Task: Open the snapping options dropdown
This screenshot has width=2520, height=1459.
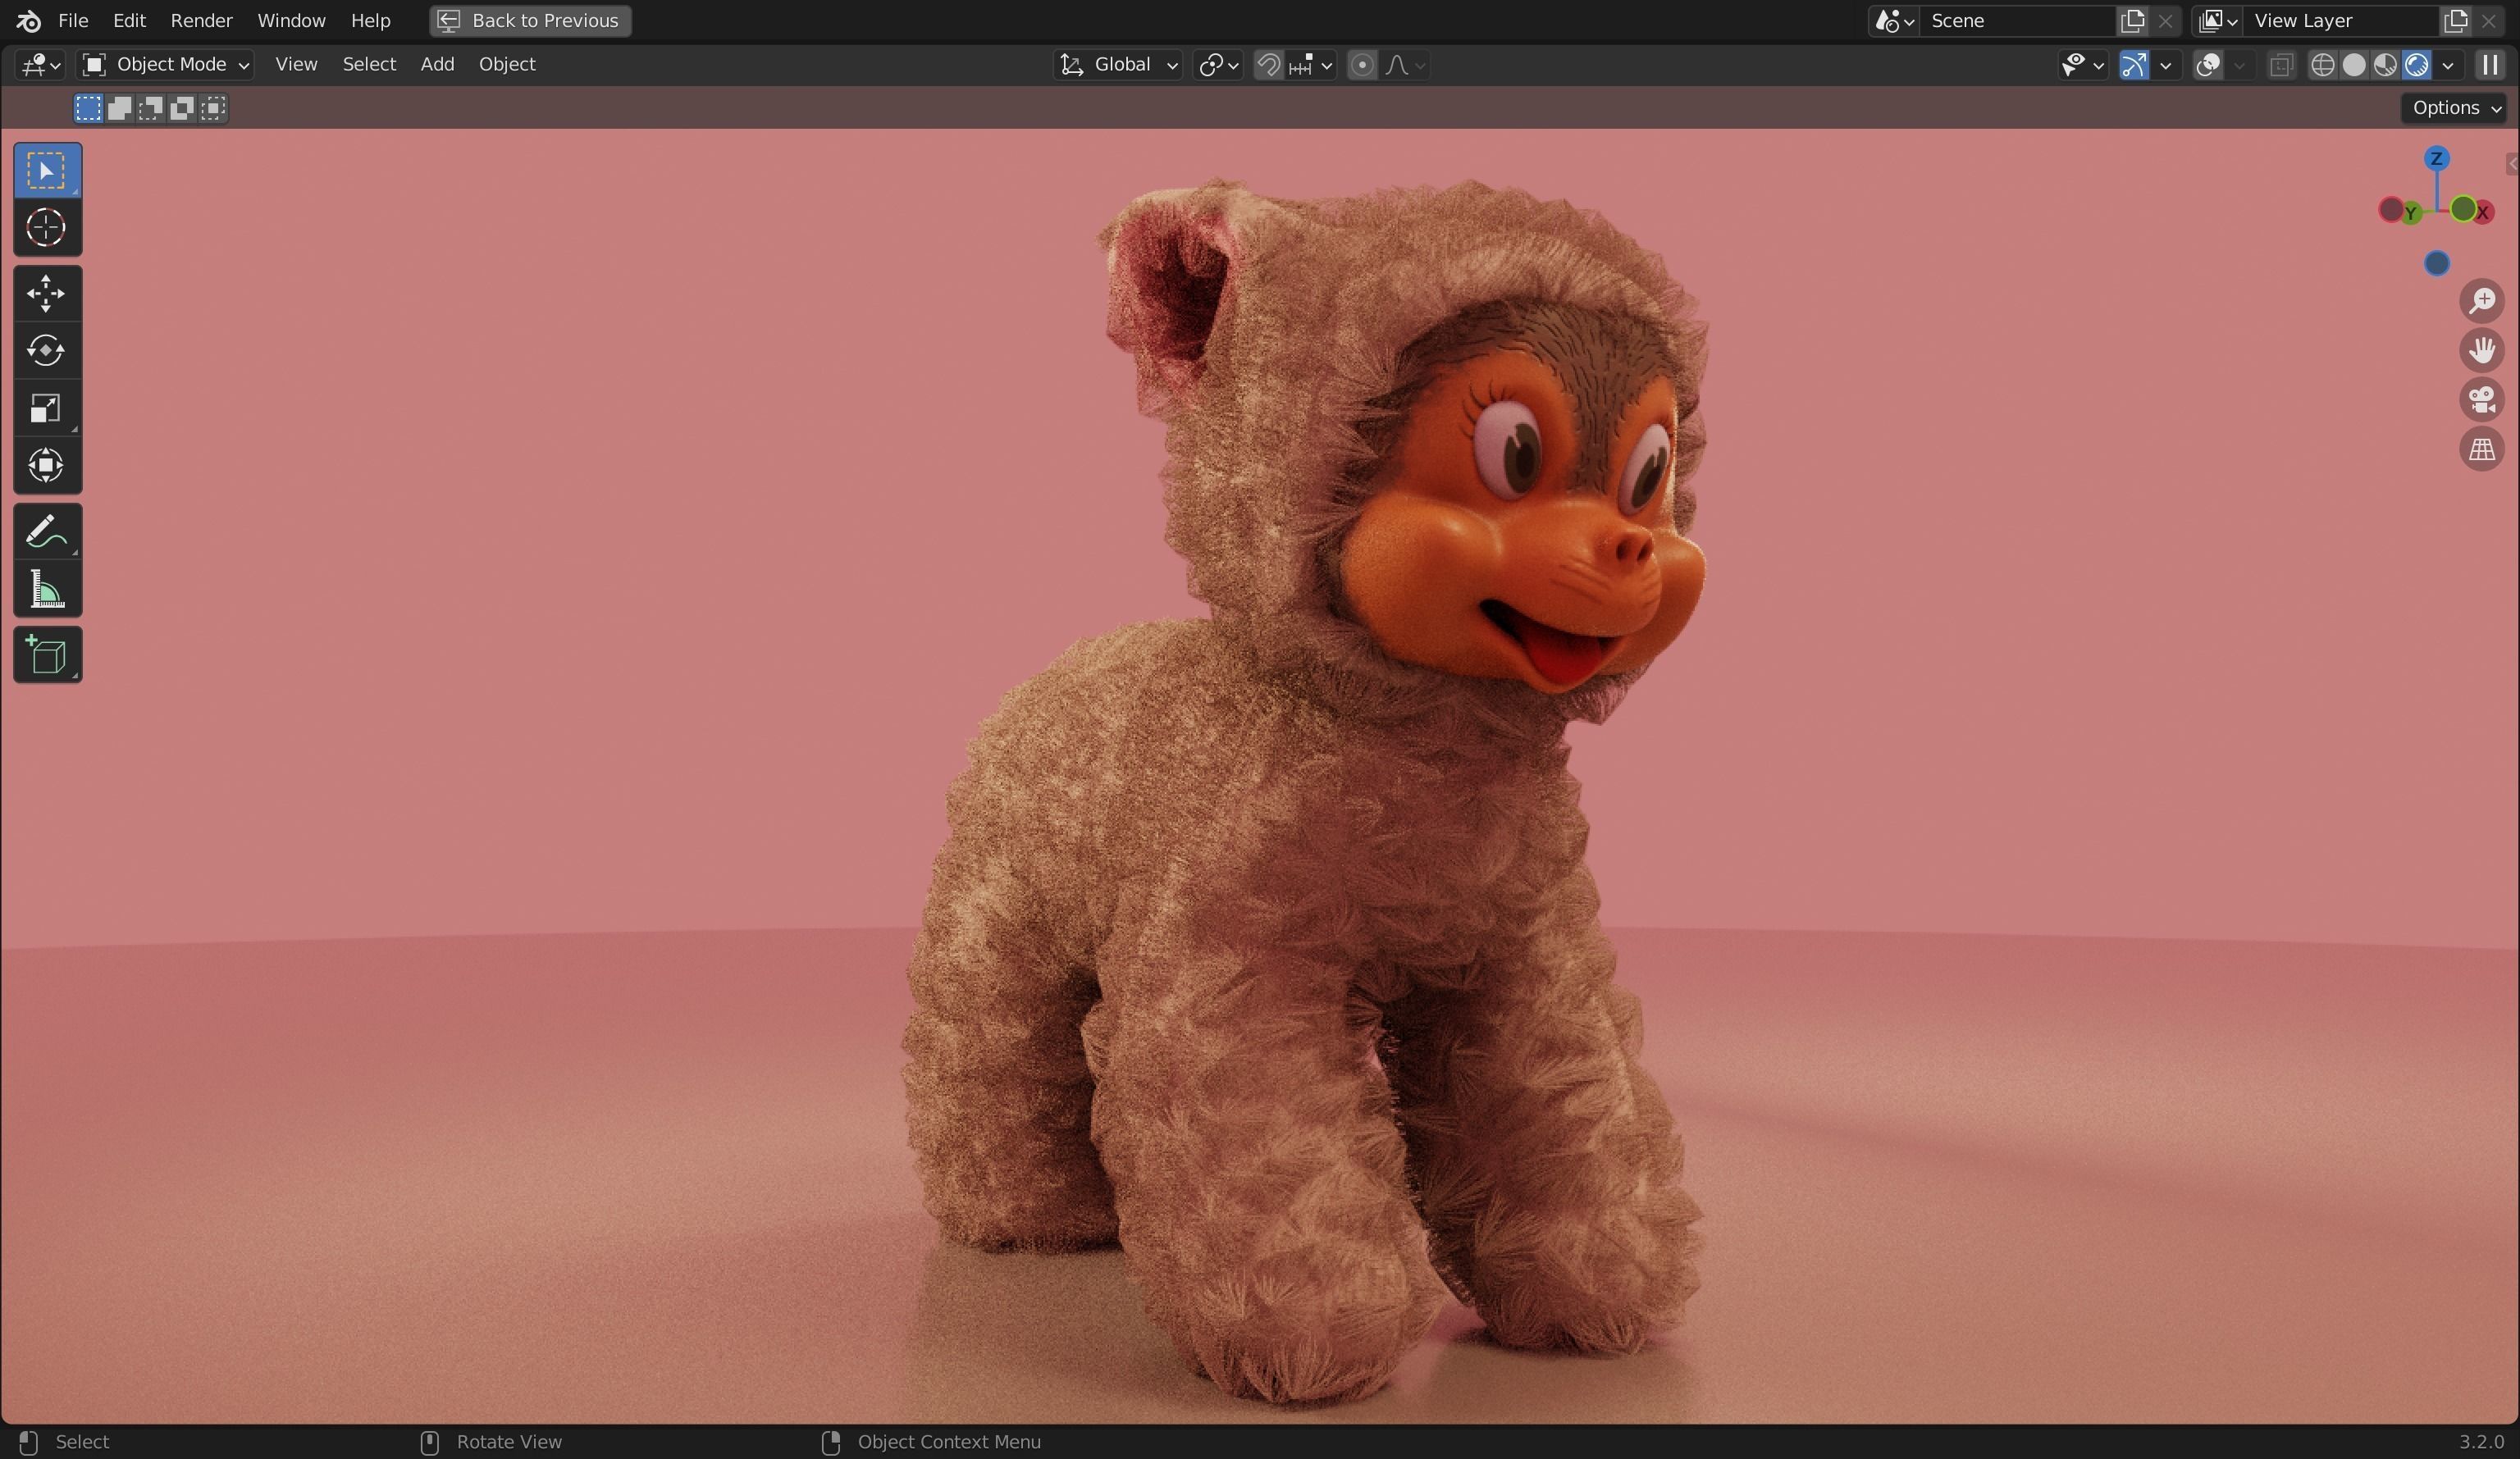Action: tap(1311, 65)
